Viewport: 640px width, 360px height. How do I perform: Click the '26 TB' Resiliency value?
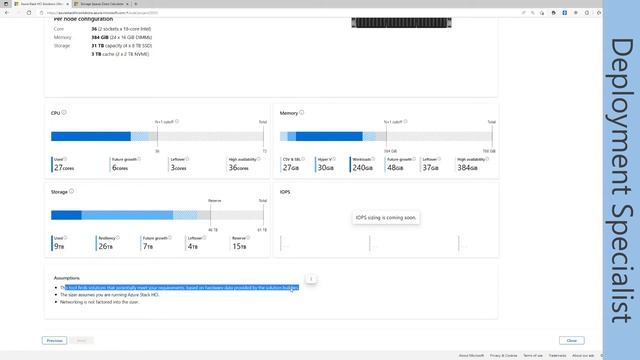(x=105, y=247)
